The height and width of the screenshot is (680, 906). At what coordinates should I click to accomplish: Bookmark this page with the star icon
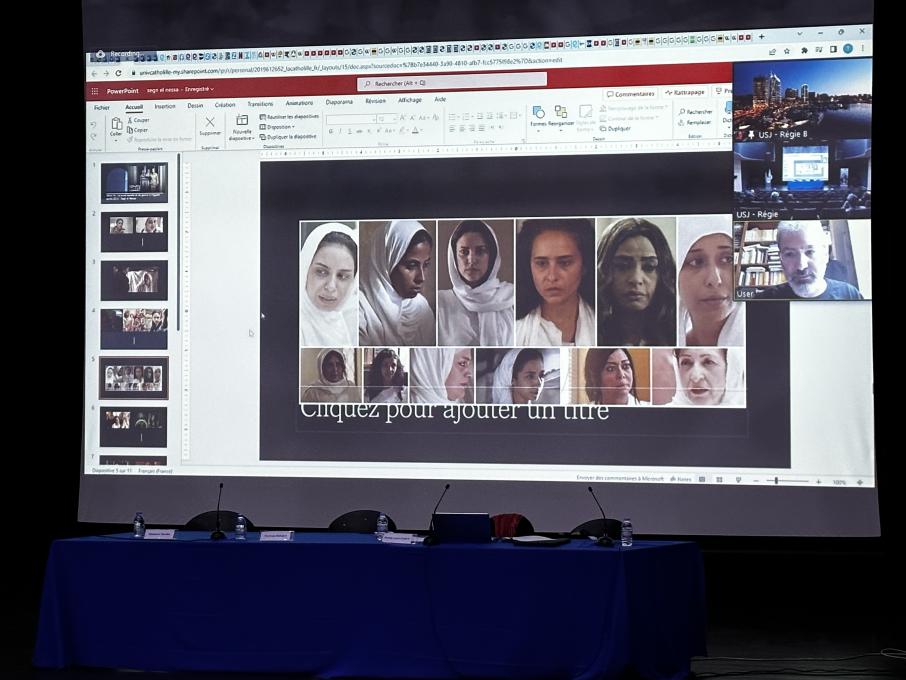787,51
